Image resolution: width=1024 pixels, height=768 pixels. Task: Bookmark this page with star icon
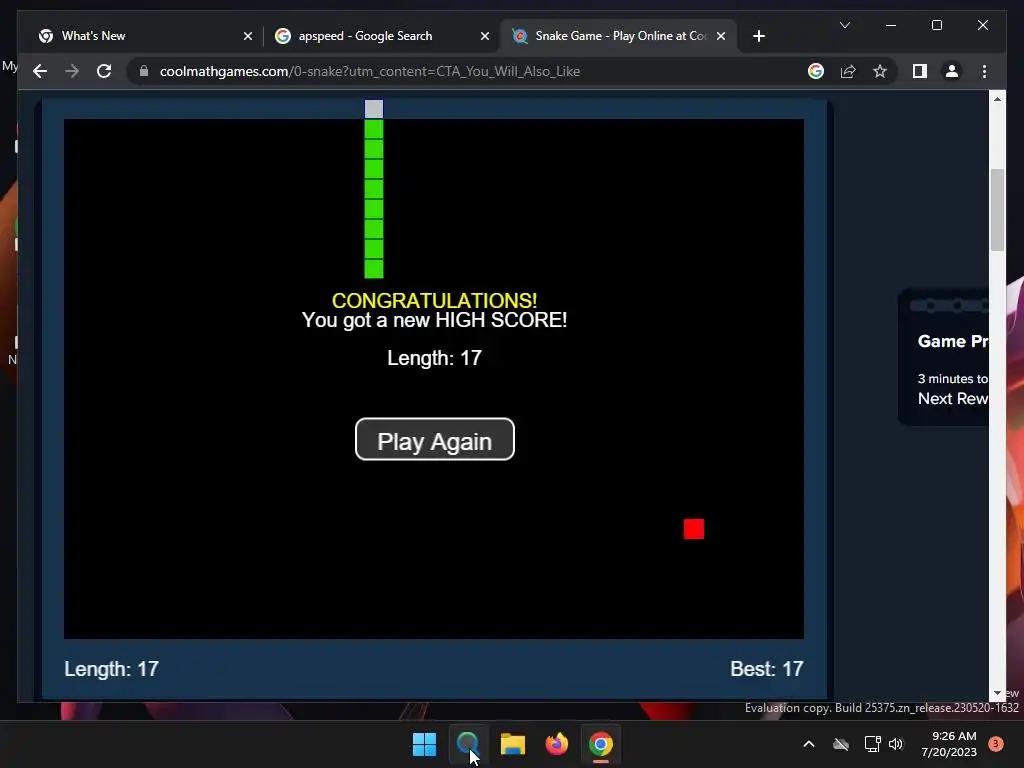coord(880,71)
